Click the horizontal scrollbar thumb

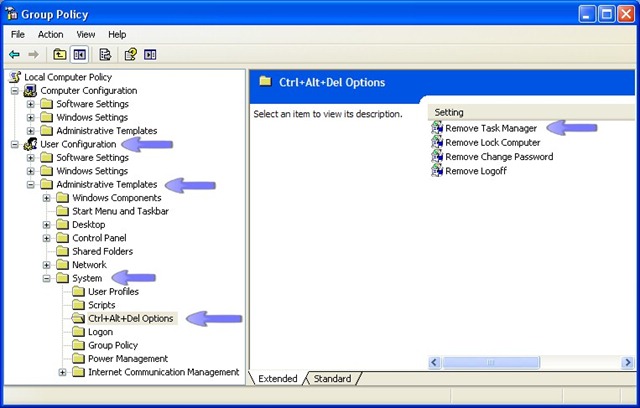pos(491,362)
